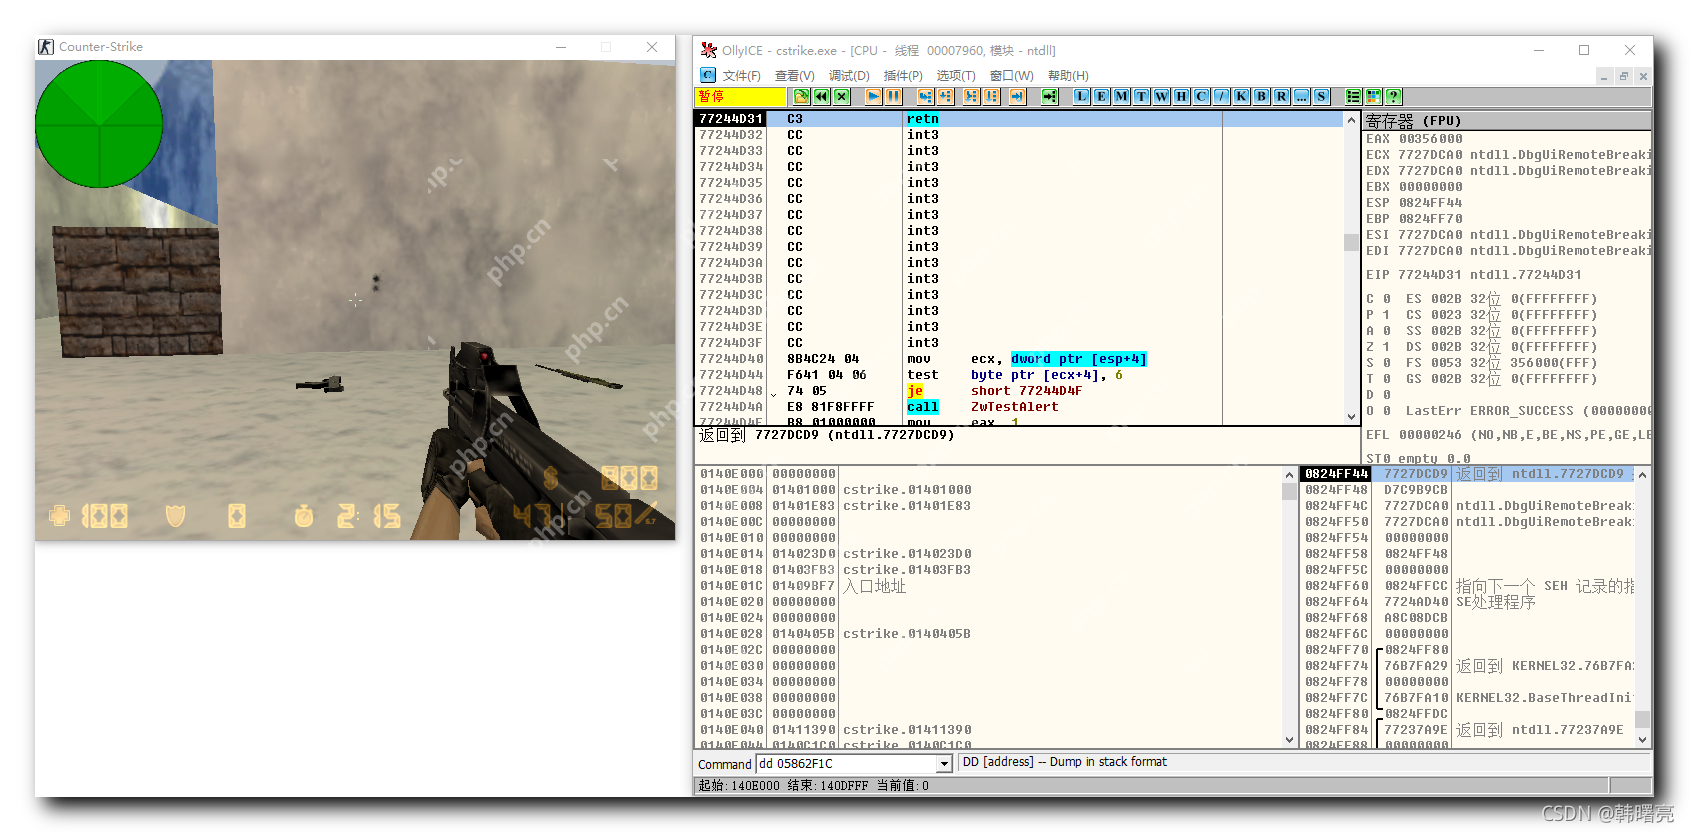
Task: Open the 插件(P) menu
Action: 903,76
